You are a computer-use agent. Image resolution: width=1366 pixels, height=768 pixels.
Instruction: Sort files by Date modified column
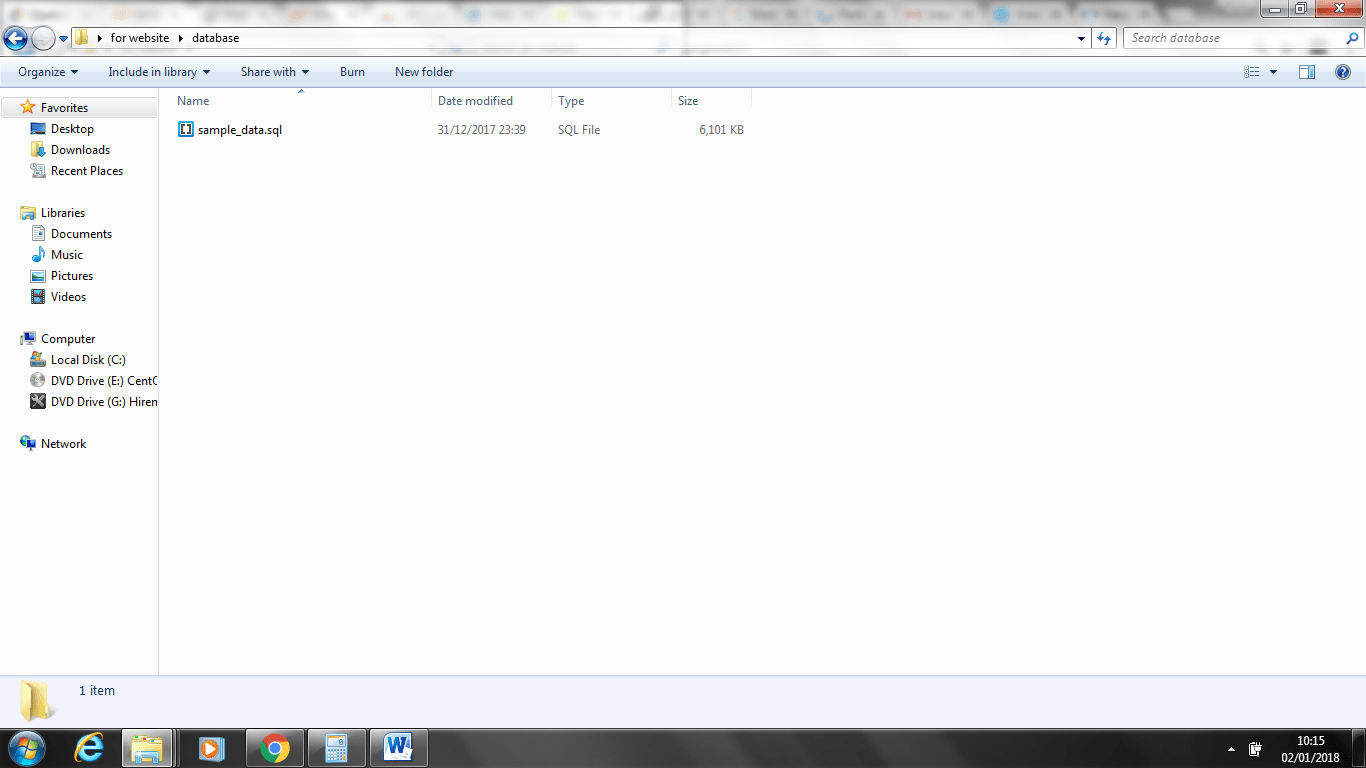pyautogui.click(x=475, y=101)
